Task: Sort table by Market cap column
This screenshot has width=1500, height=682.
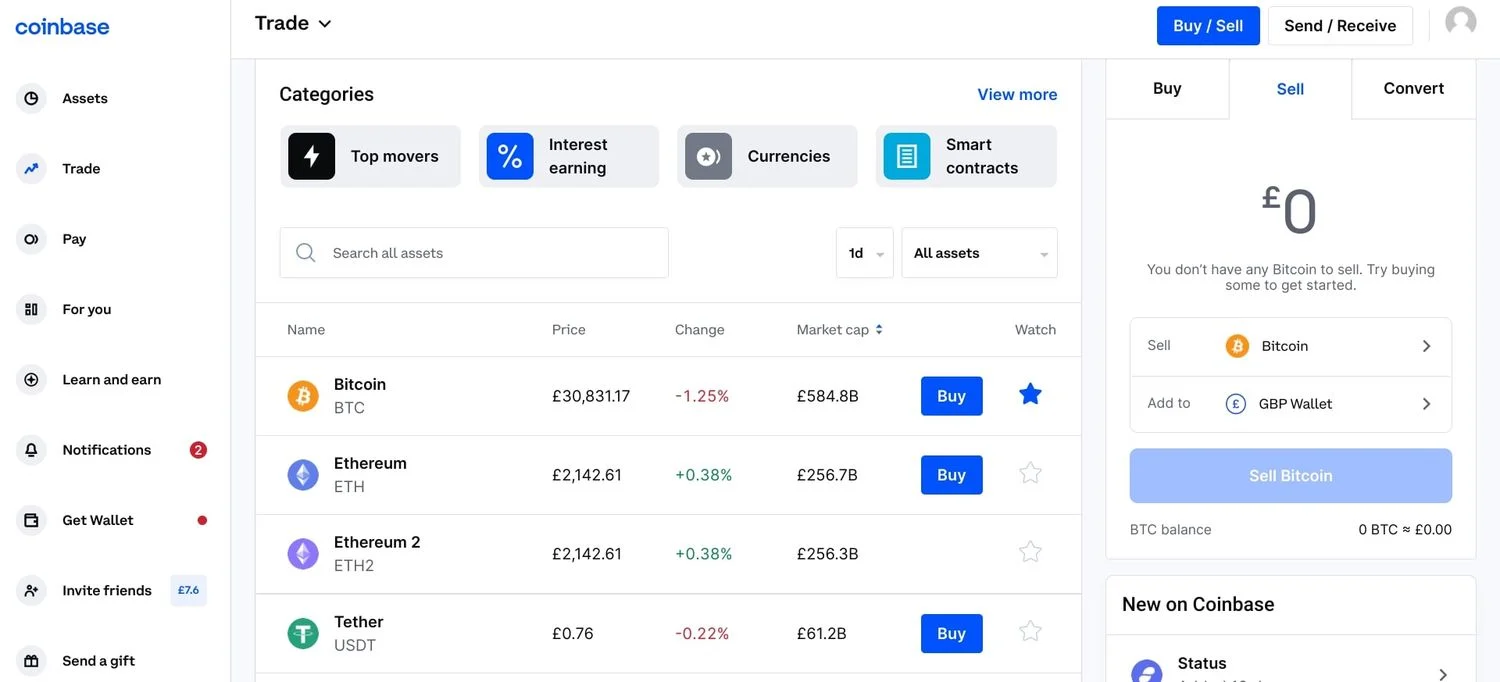Action: coord(839,330)
